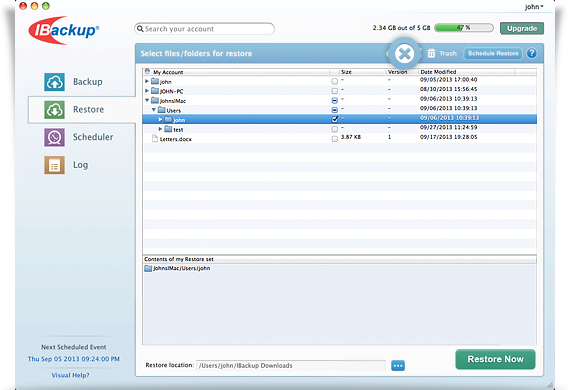Collapse the Users folder triangle

pyautogui.click(x=154, y=110)
